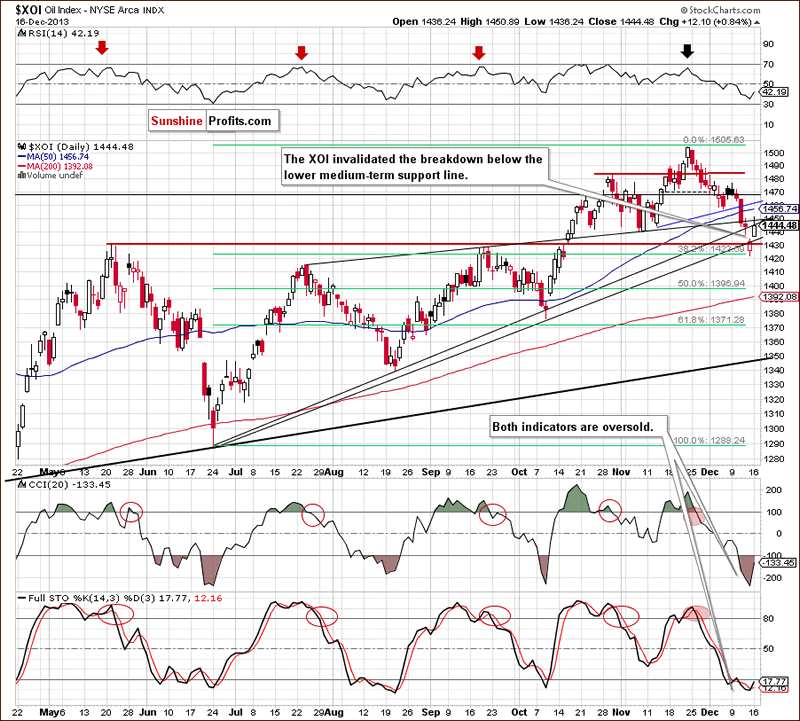The image size is (800, 721).
Task: Click the 1392.08 MA200 price tag
Action: tap(779, 297)
